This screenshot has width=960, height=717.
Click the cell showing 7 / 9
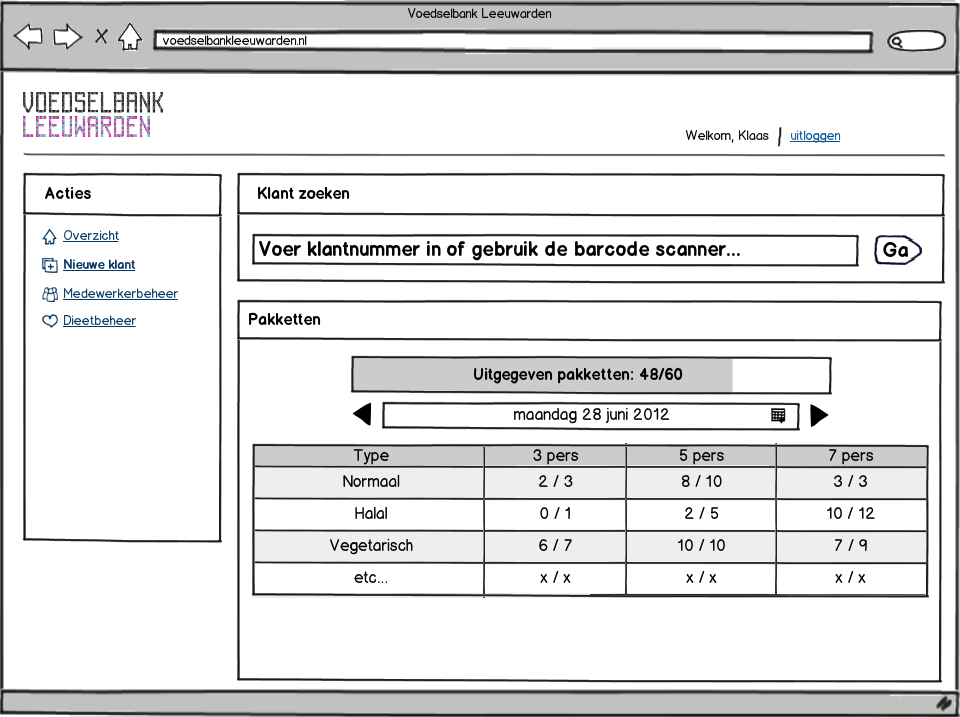click(851, 546)
